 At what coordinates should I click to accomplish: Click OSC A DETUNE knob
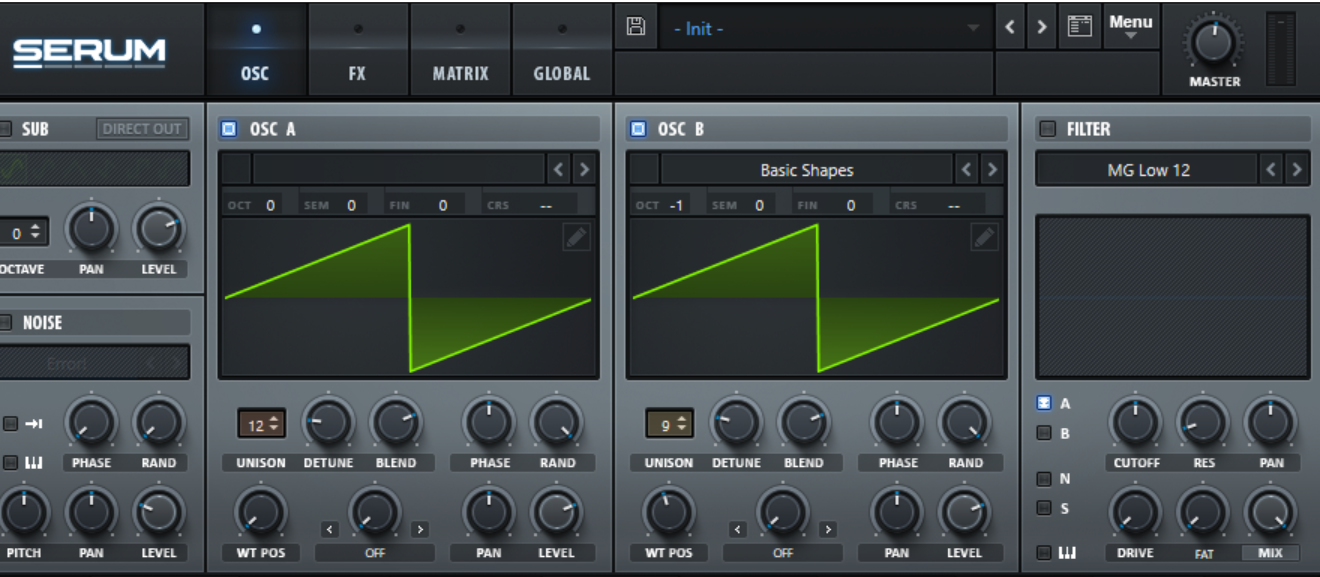328,422
